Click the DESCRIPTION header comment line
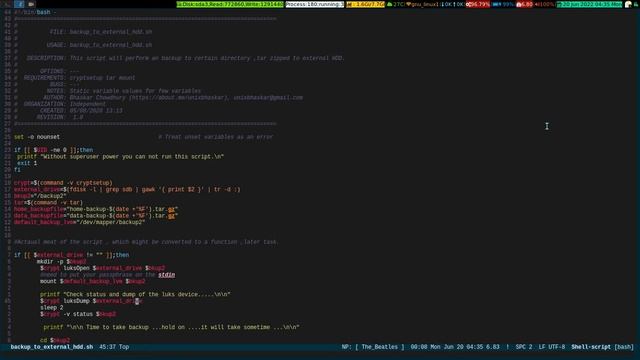640x360 pixels. (x=179, y=58)
